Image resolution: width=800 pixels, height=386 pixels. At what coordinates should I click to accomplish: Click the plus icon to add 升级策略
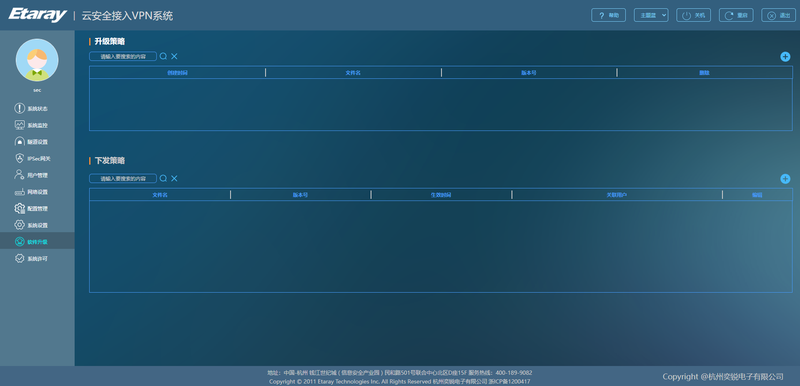click(x=785, y=57)
